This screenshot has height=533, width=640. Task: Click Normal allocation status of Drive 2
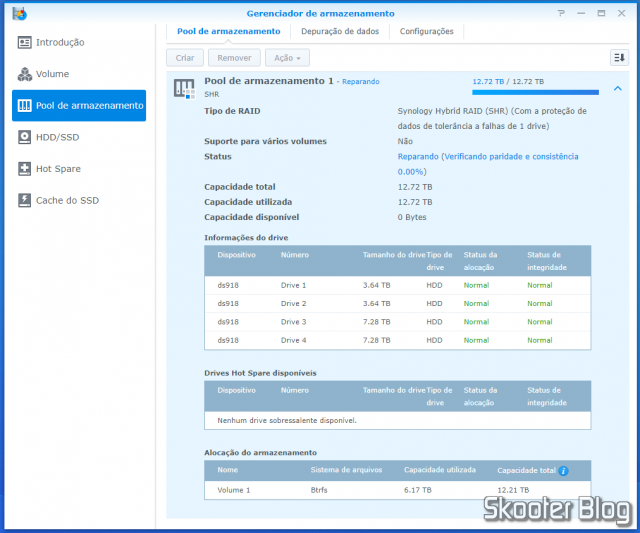(x=476, y=304)
